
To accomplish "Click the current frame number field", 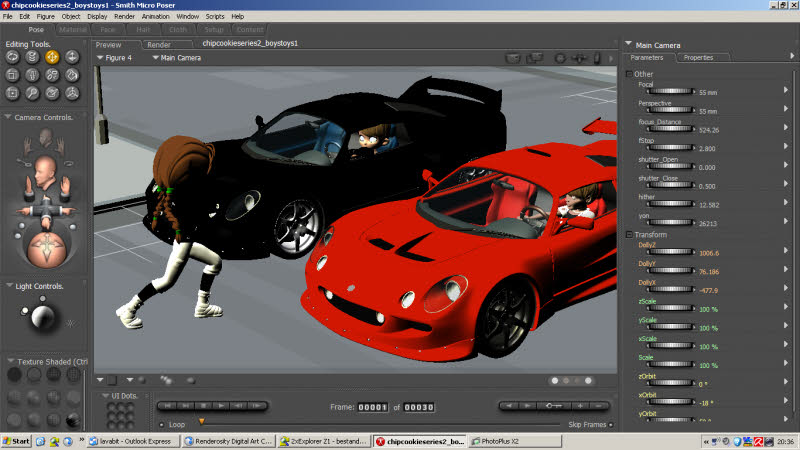I will tap(373, 407).
